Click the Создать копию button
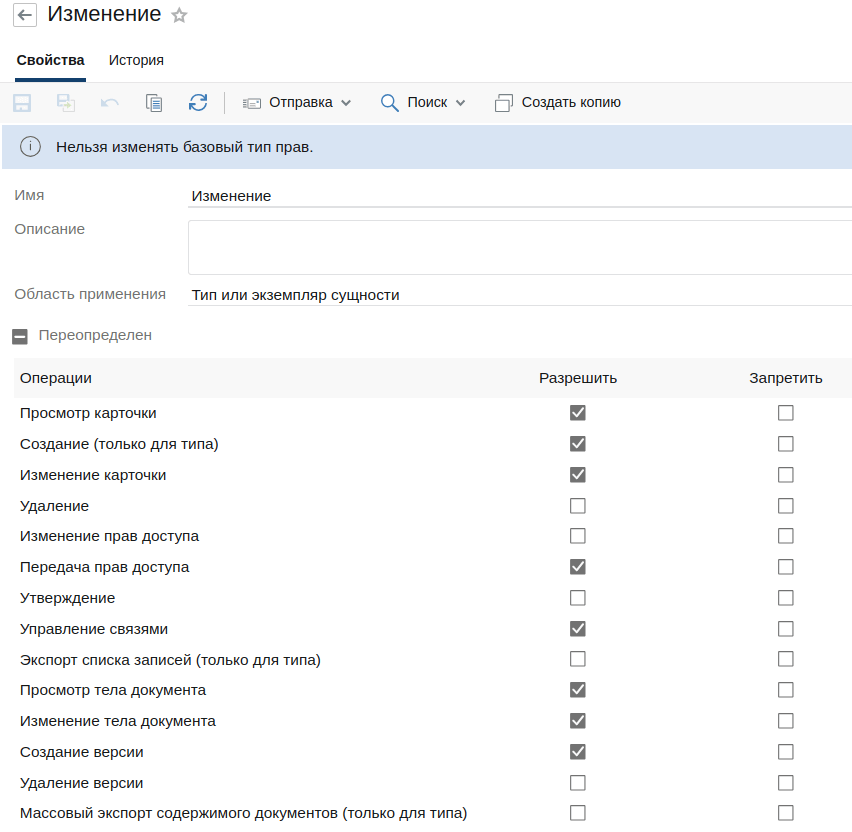The width and height of the screenshot is (852, 832). (558, 103)
